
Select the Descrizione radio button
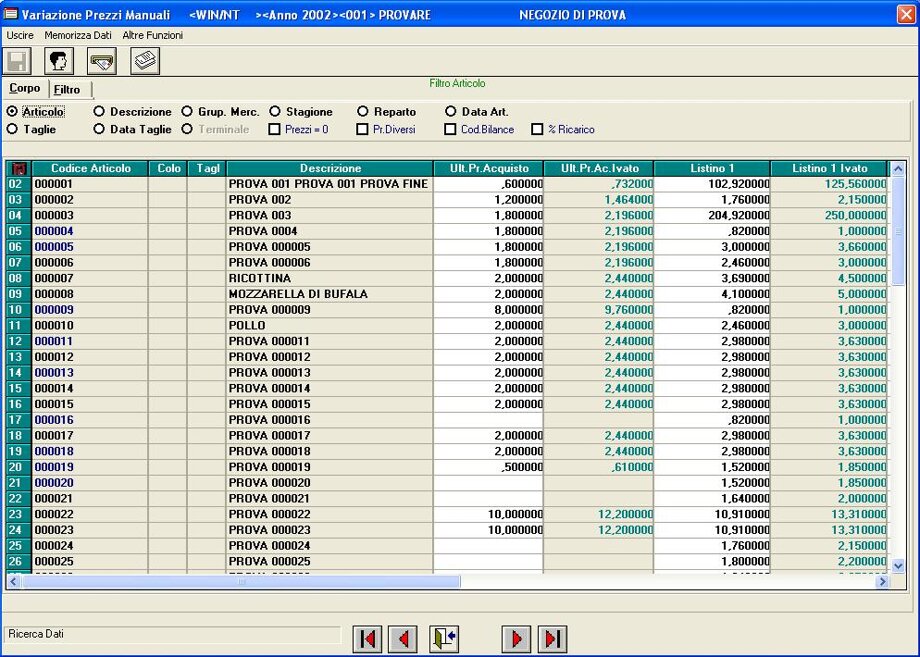(x=100, y=112)
